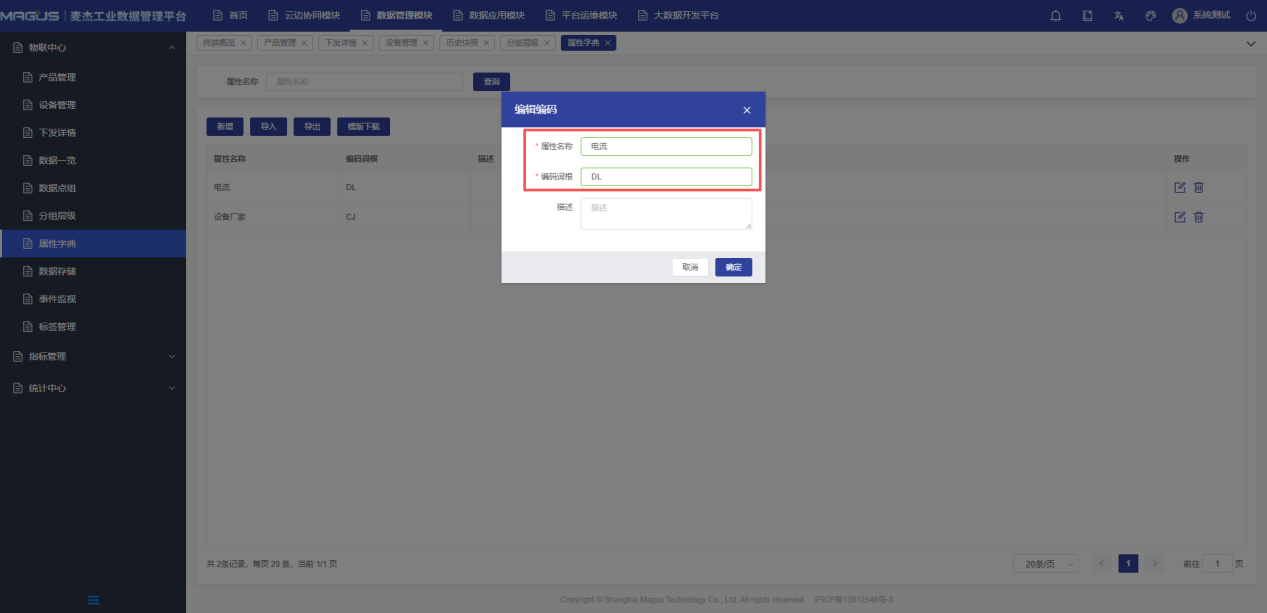Image resolution: width=1267 pixels, height=613 pixels.
Task: Click the 确定 confirm button
Action: [733, 267]
